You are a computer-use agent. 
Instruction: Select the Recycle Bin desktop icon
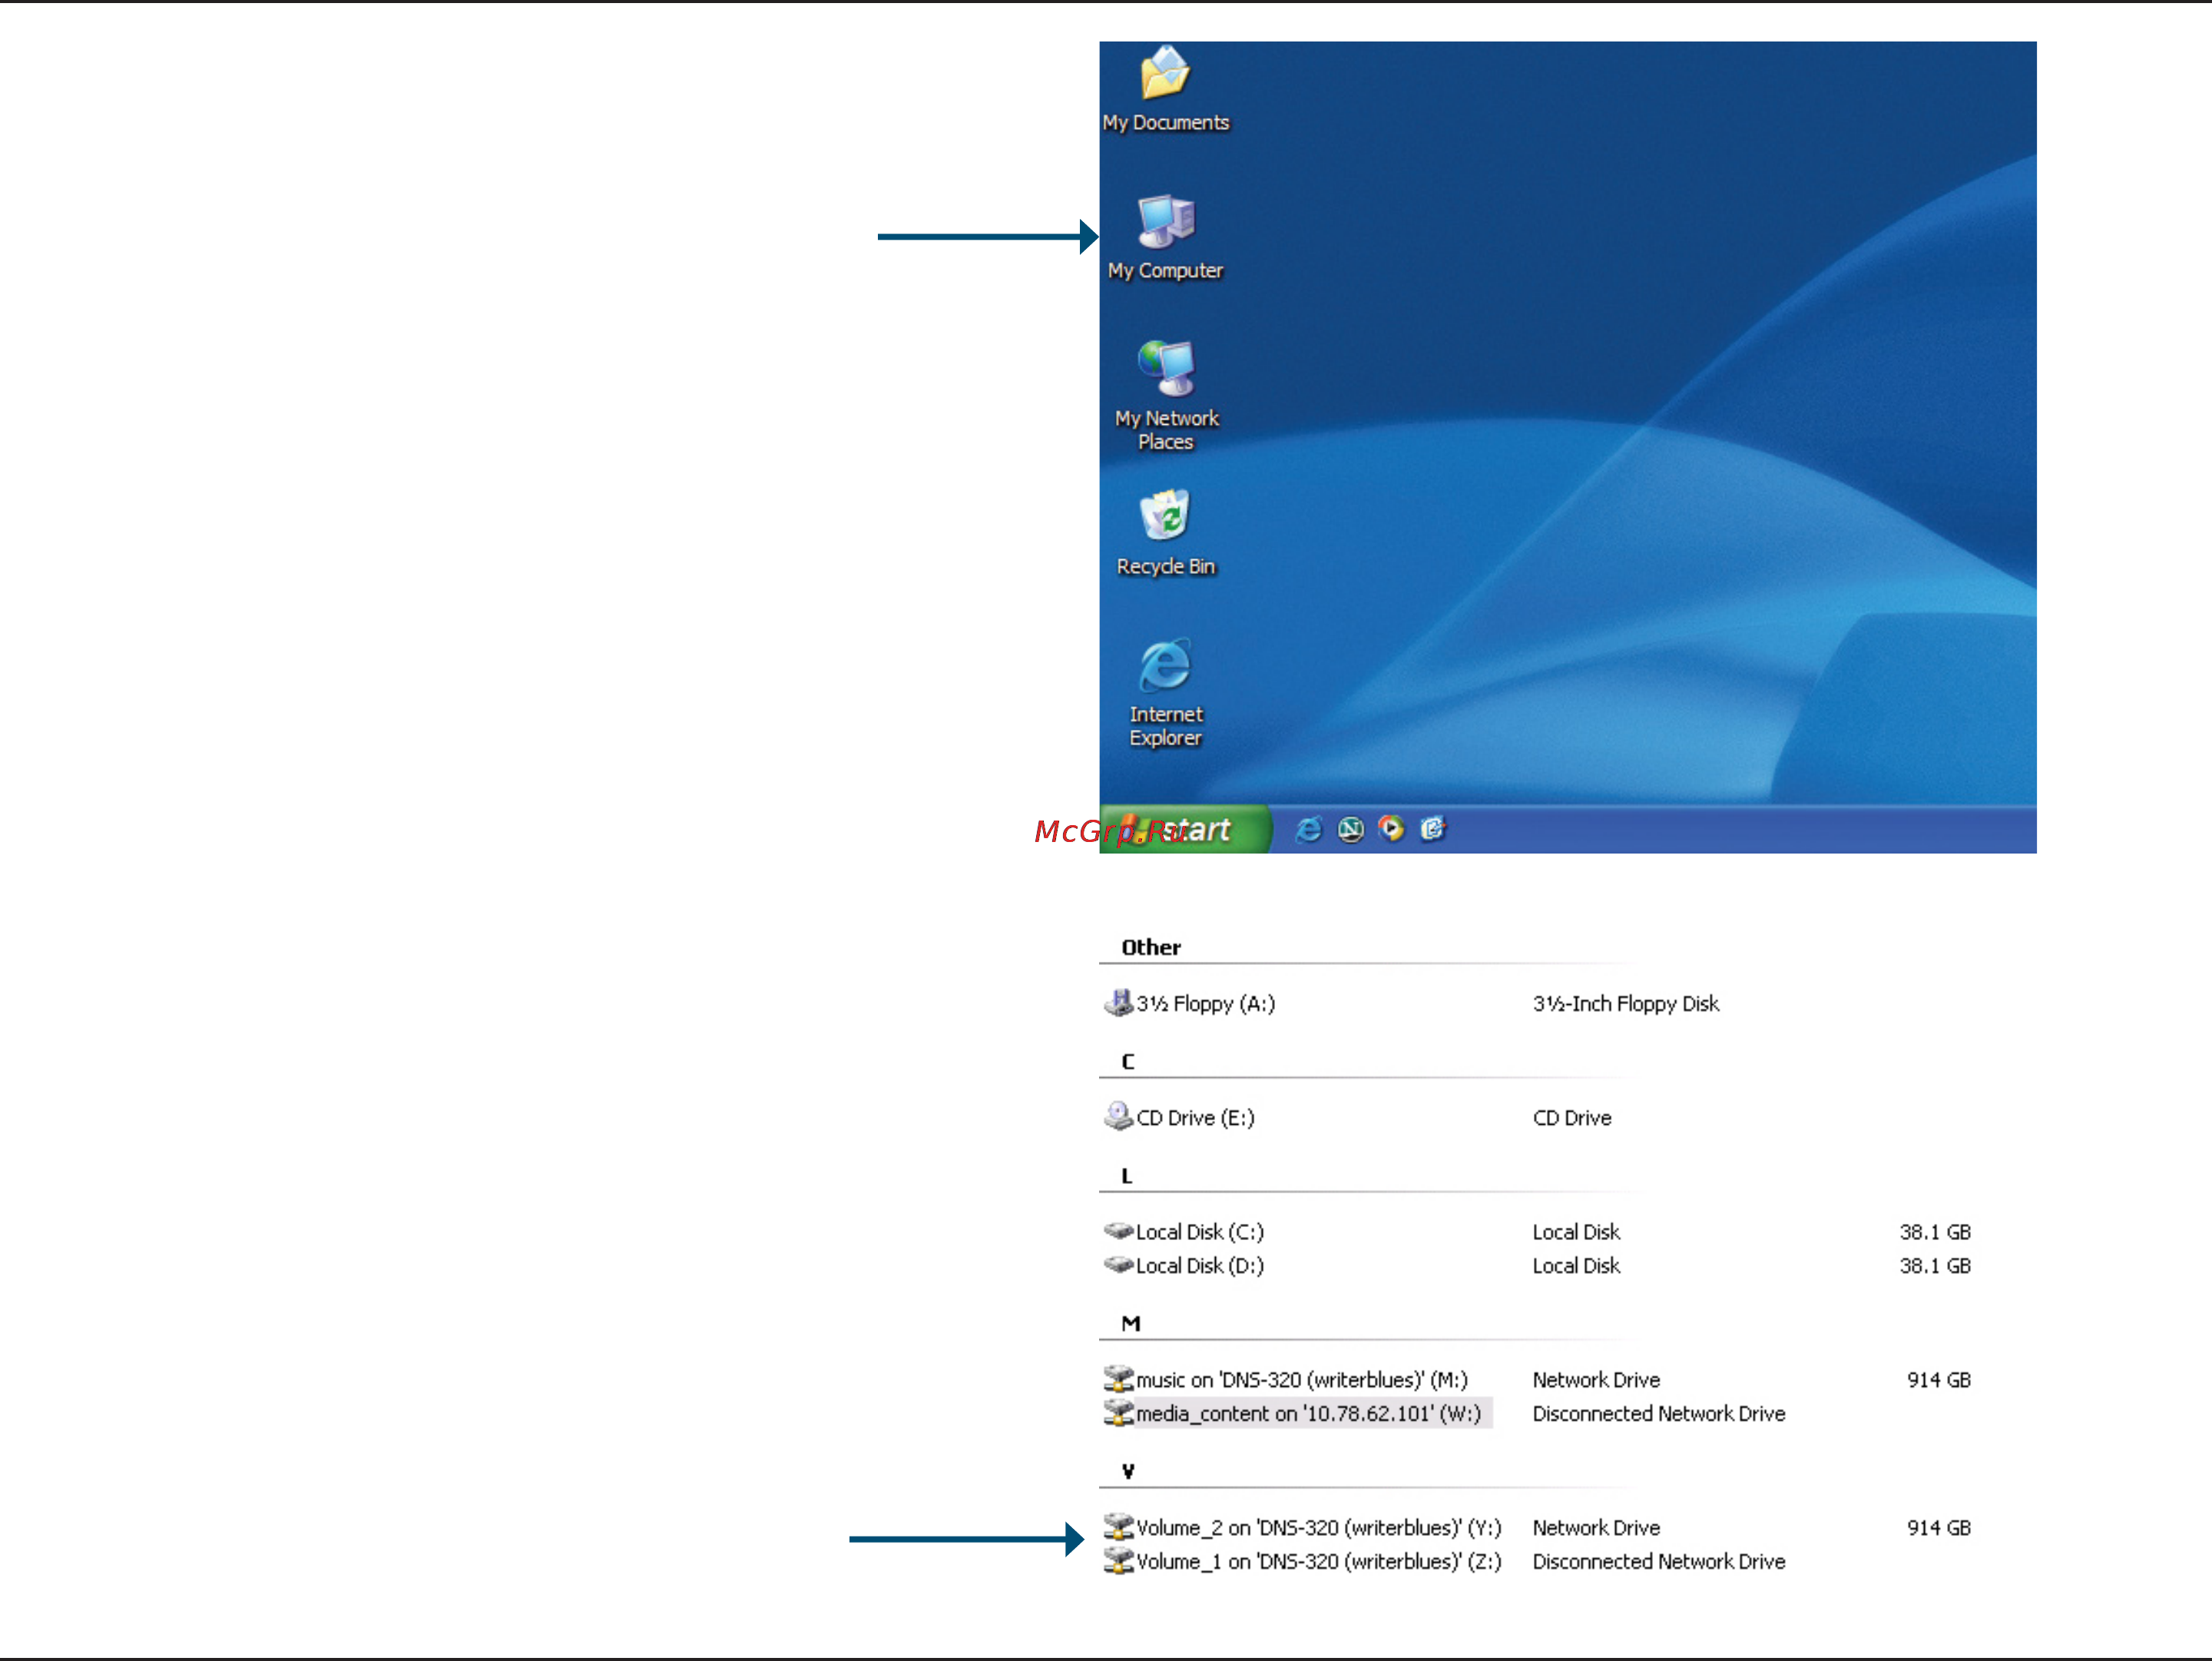point(1166,533)
